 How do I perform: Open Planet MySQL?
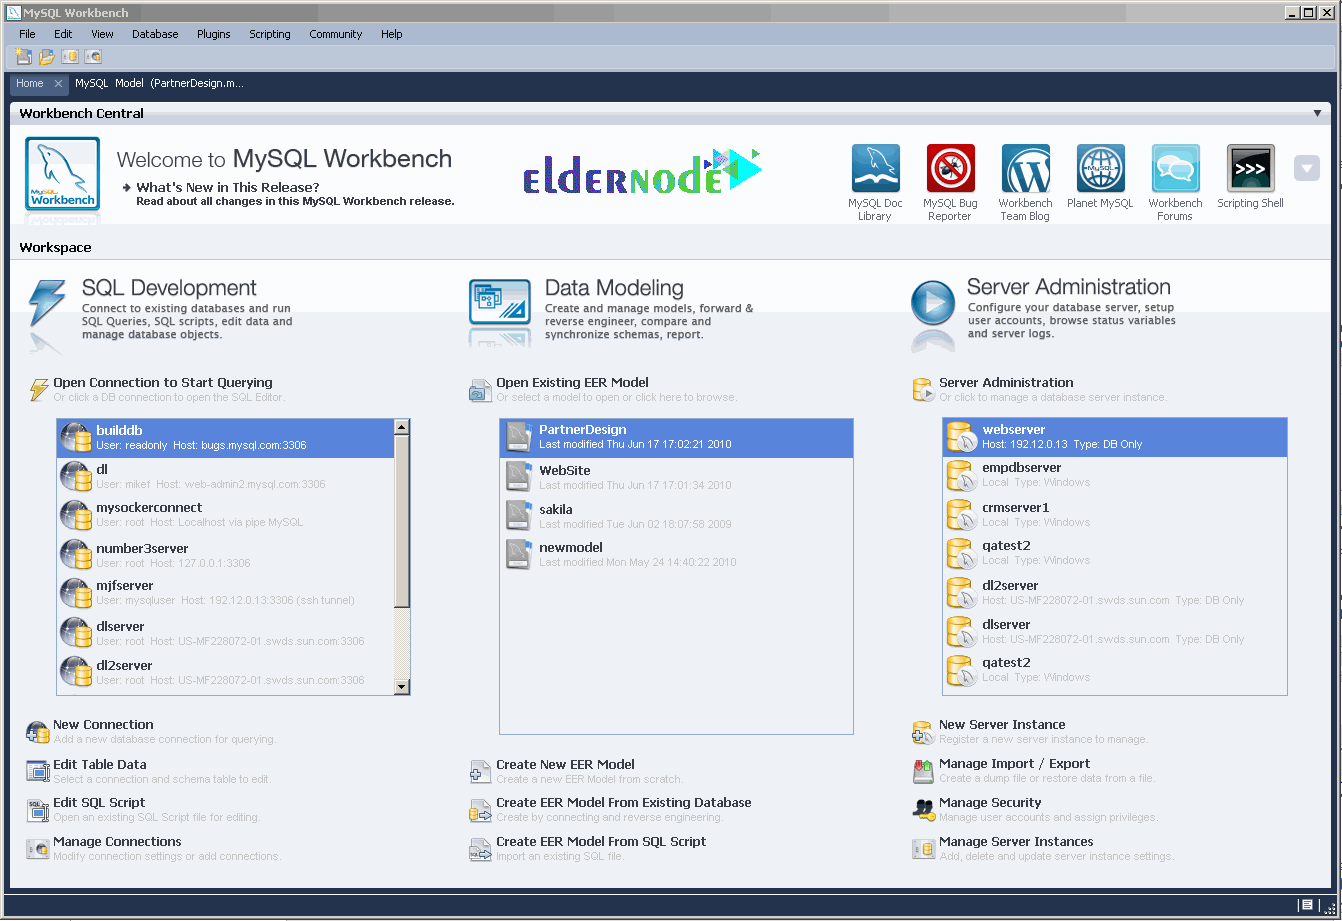pos(1100,170)
